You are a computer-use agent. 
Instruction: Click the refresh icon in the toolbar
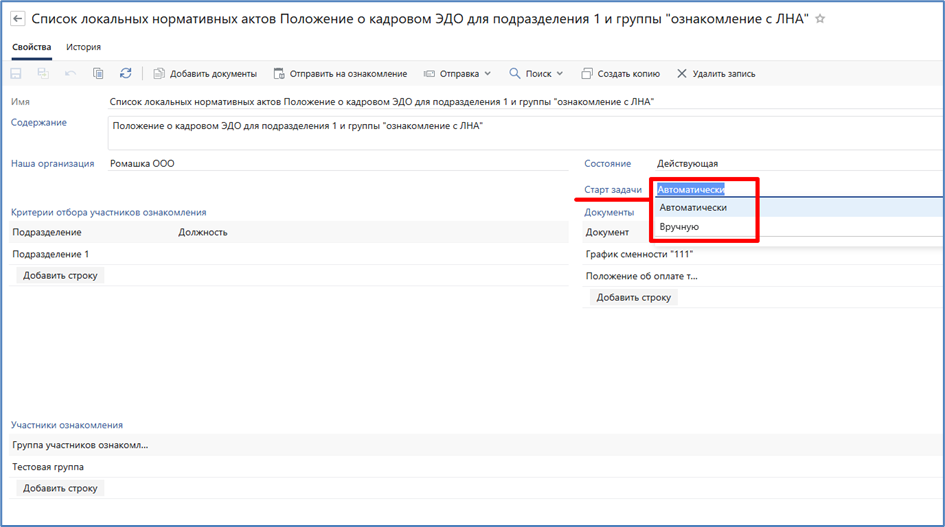point(125,73)
